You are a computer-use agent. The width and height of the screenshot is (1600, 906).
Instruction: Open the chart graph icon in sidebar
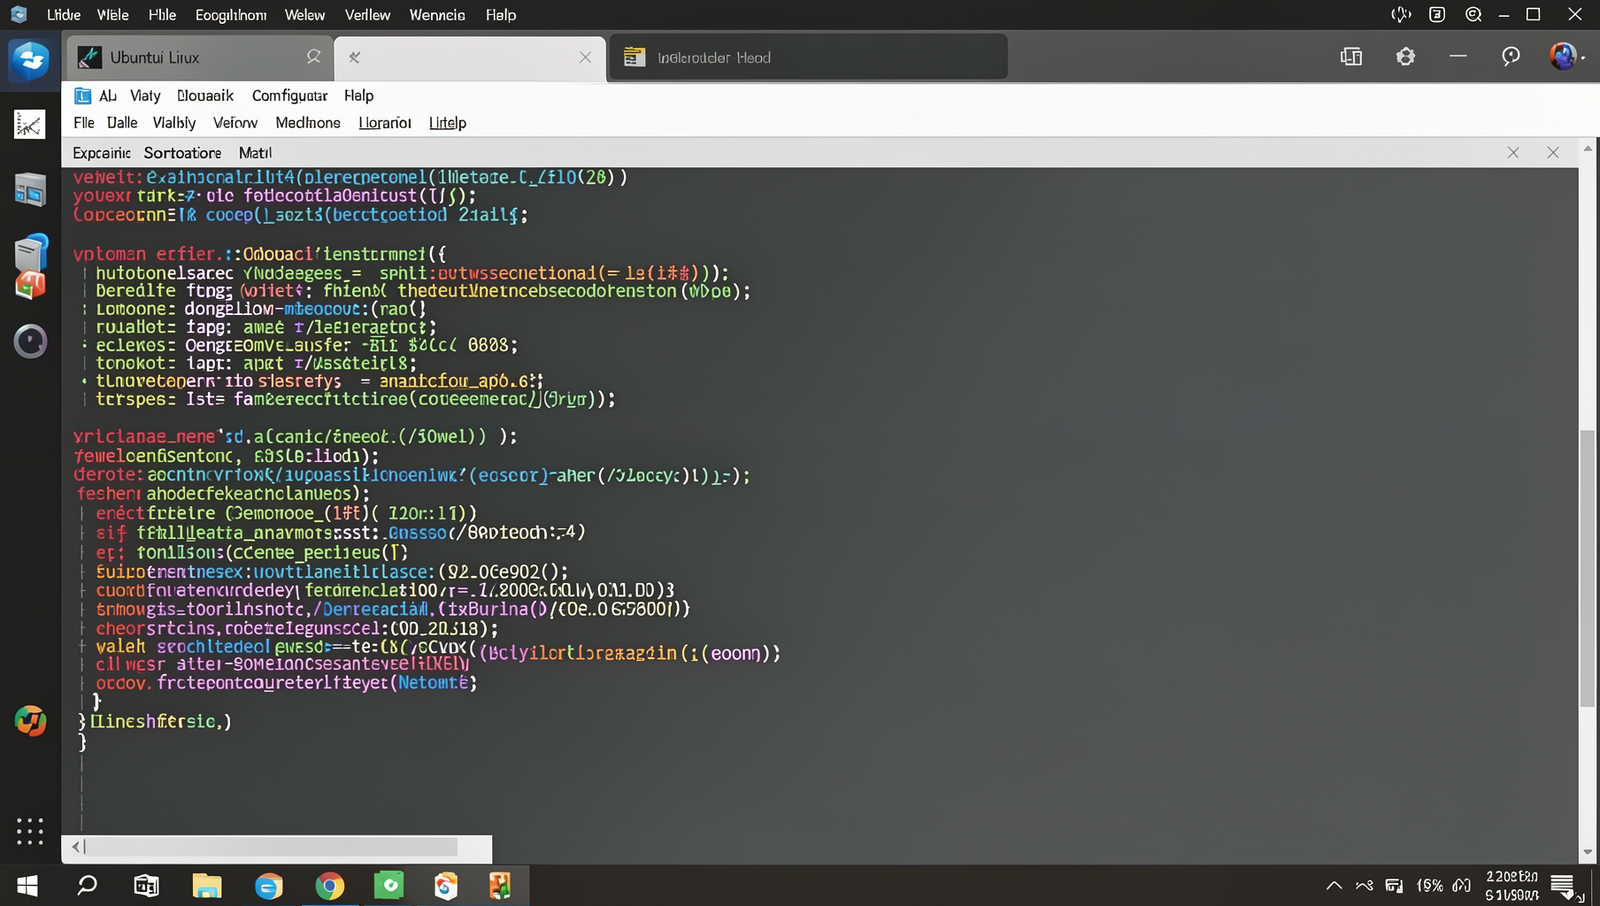[30, 125]
